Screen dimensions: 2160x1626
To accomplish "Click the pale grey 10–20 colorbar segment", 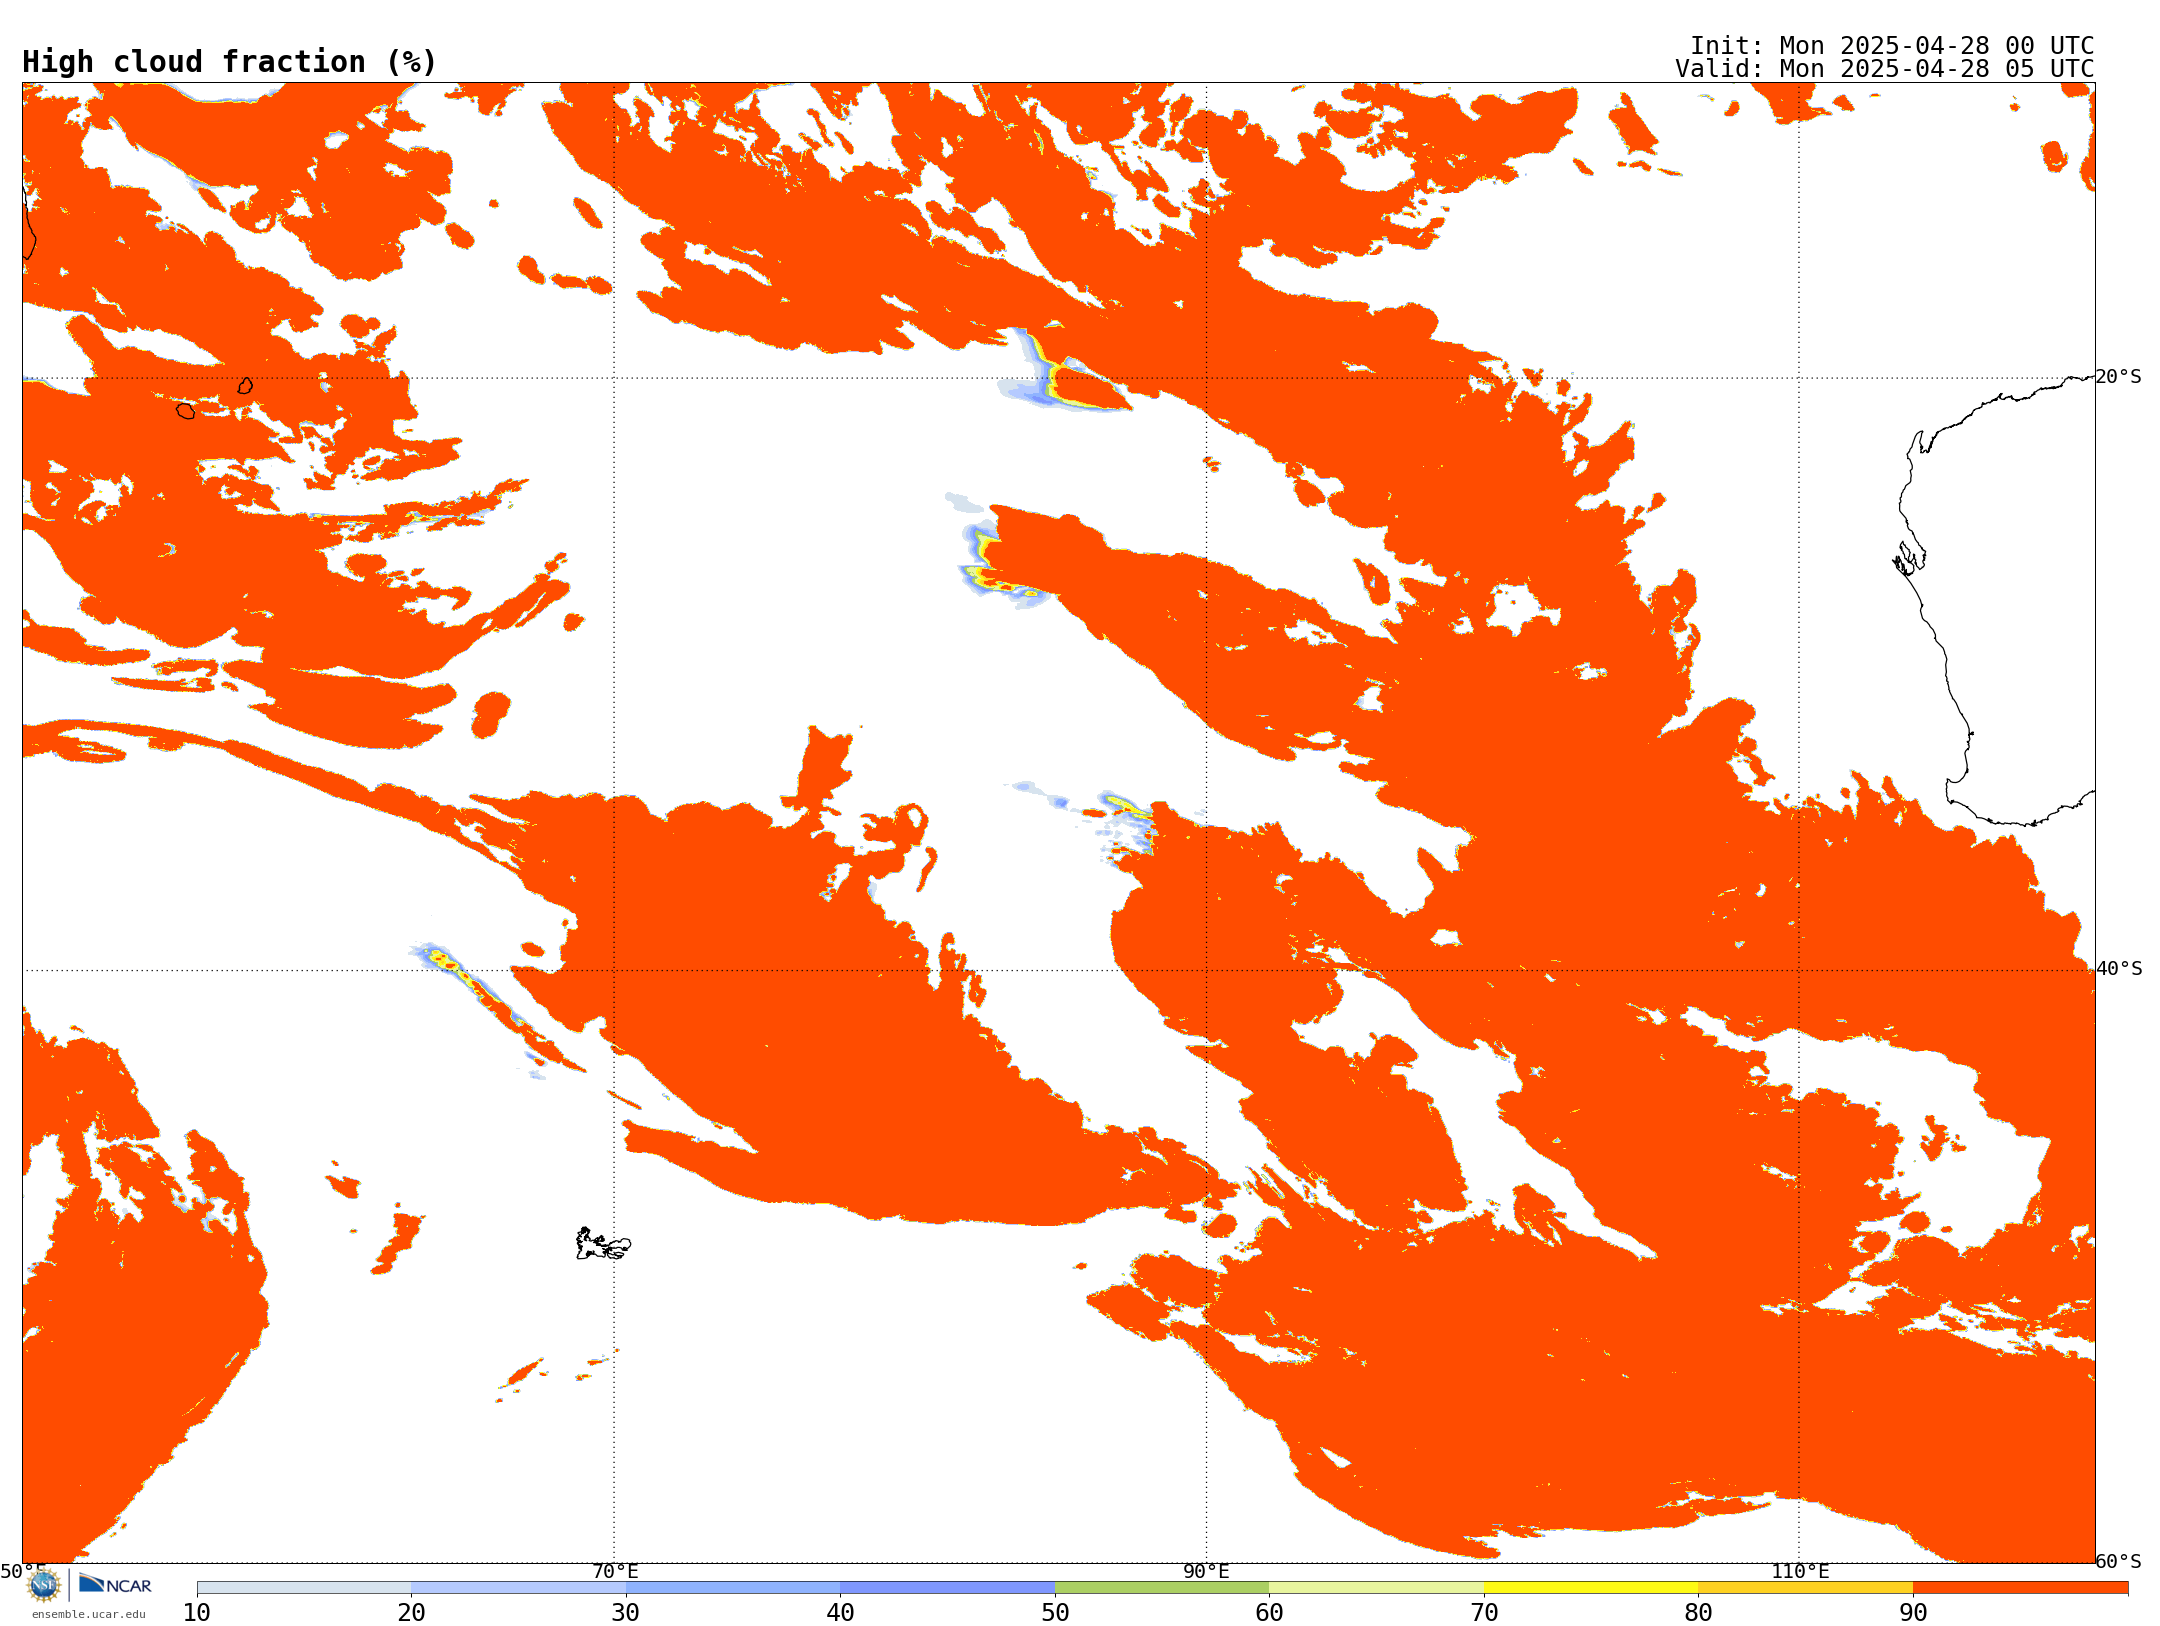I will tap(304, 1588).
